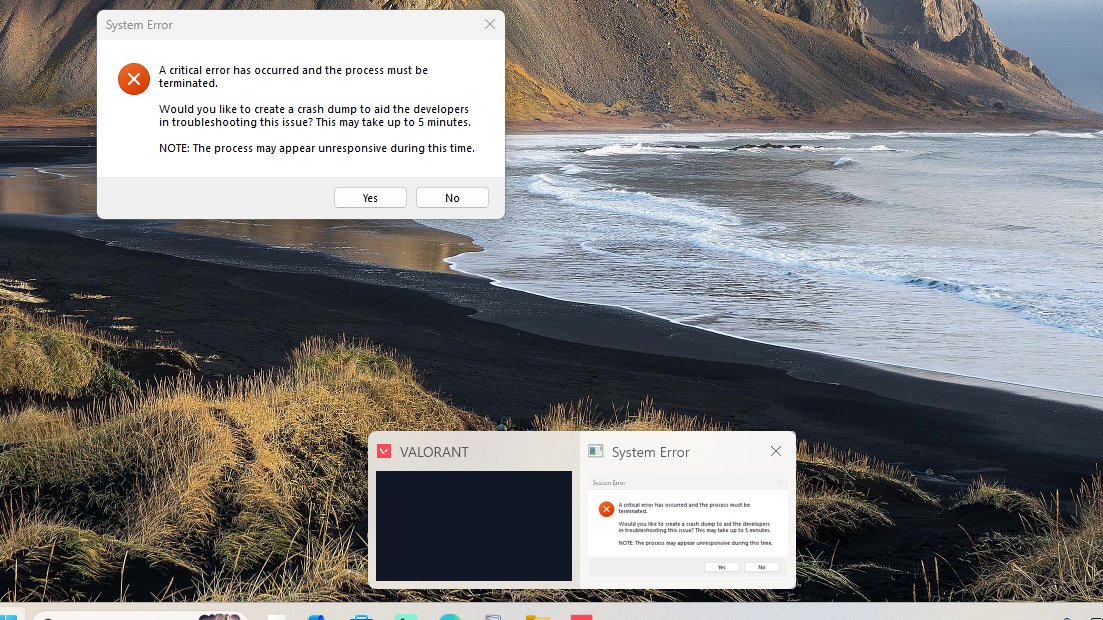Screen dimensions: 1103x620
Task: Click the VALORANT logo icon in taskbar preview
Action: tap(384, 451)
